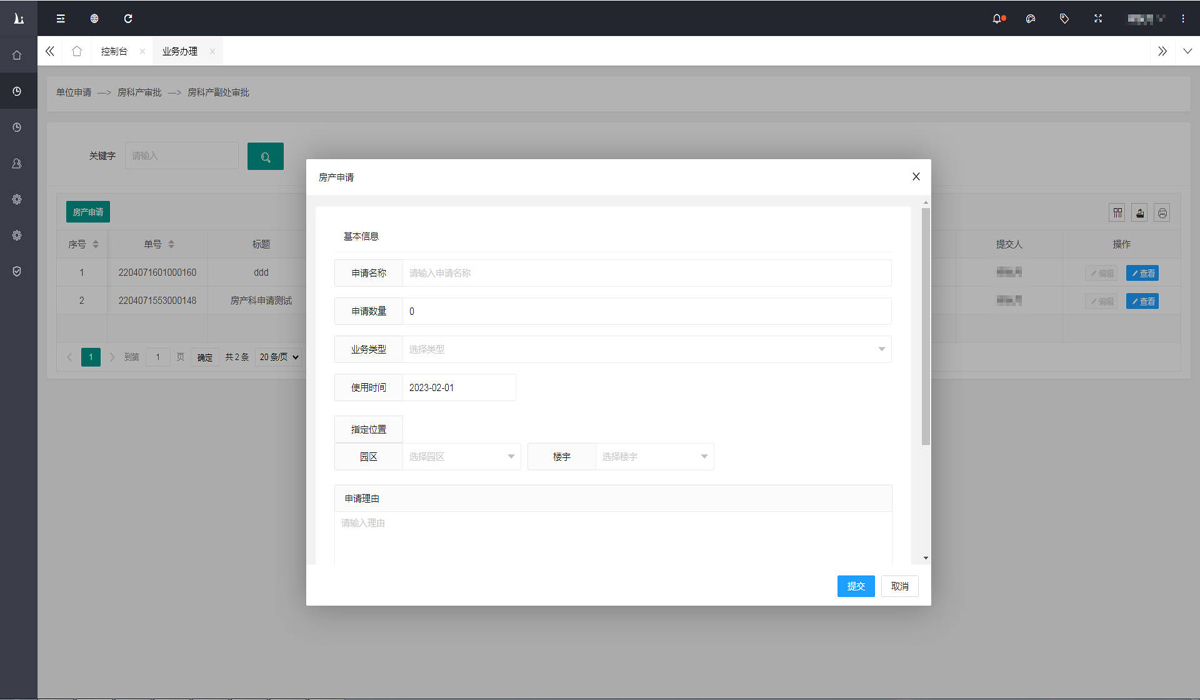Click the globe icon in header
1200x700 pixels.
coord(94,18)
